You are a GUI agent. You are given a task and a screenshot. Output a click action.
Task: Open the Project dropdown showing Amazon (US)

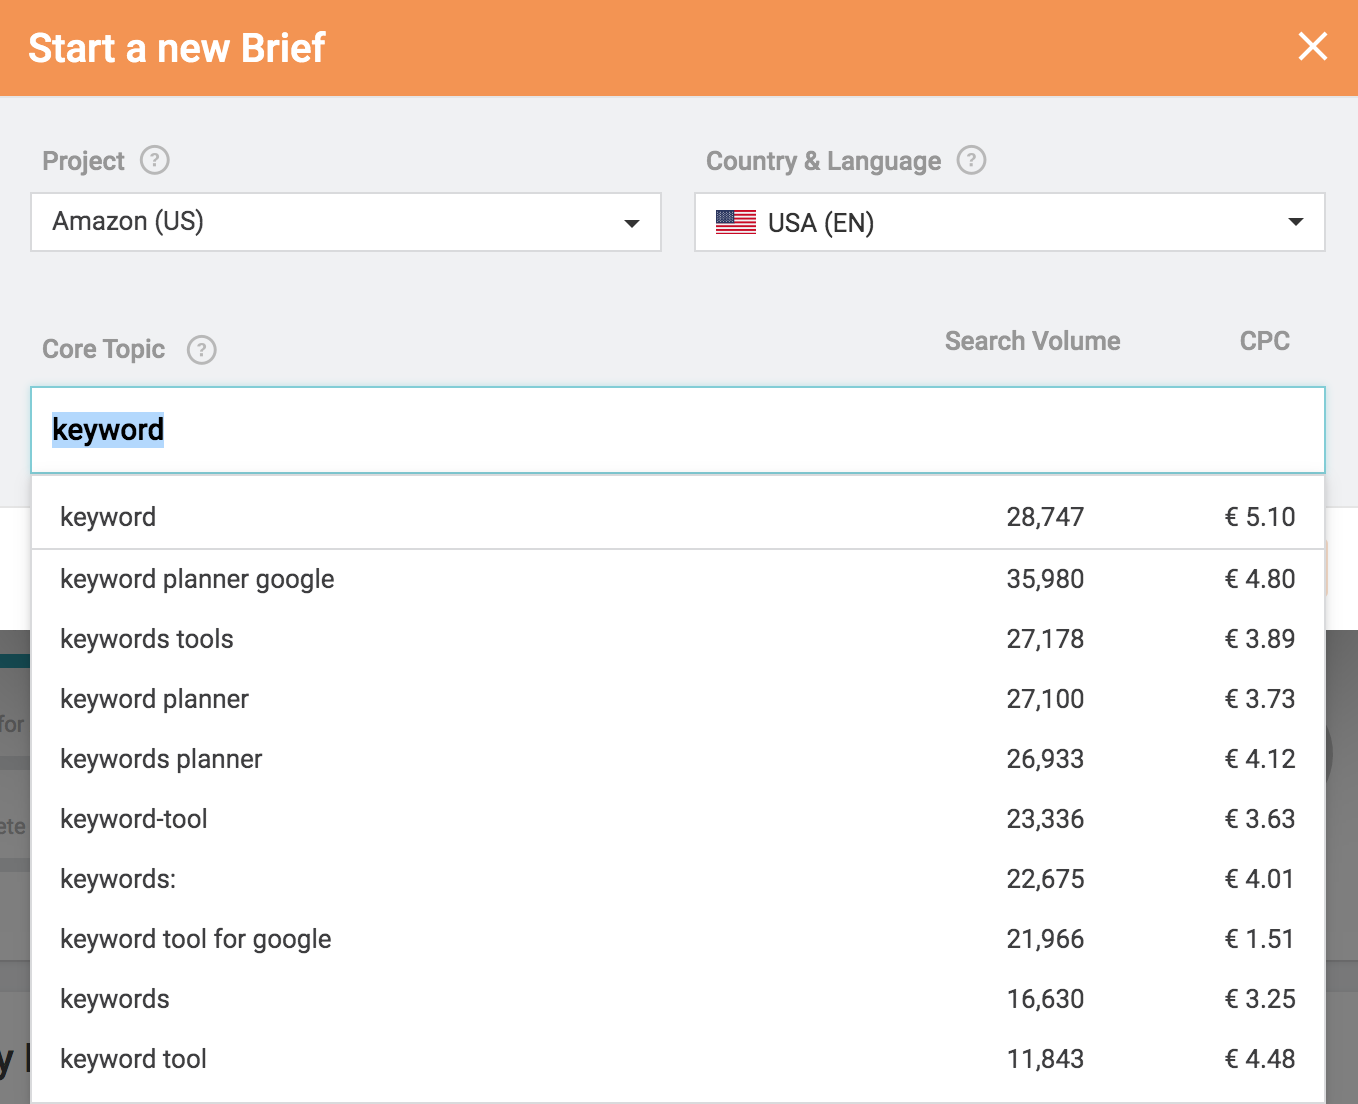click(x=346, y=222)
